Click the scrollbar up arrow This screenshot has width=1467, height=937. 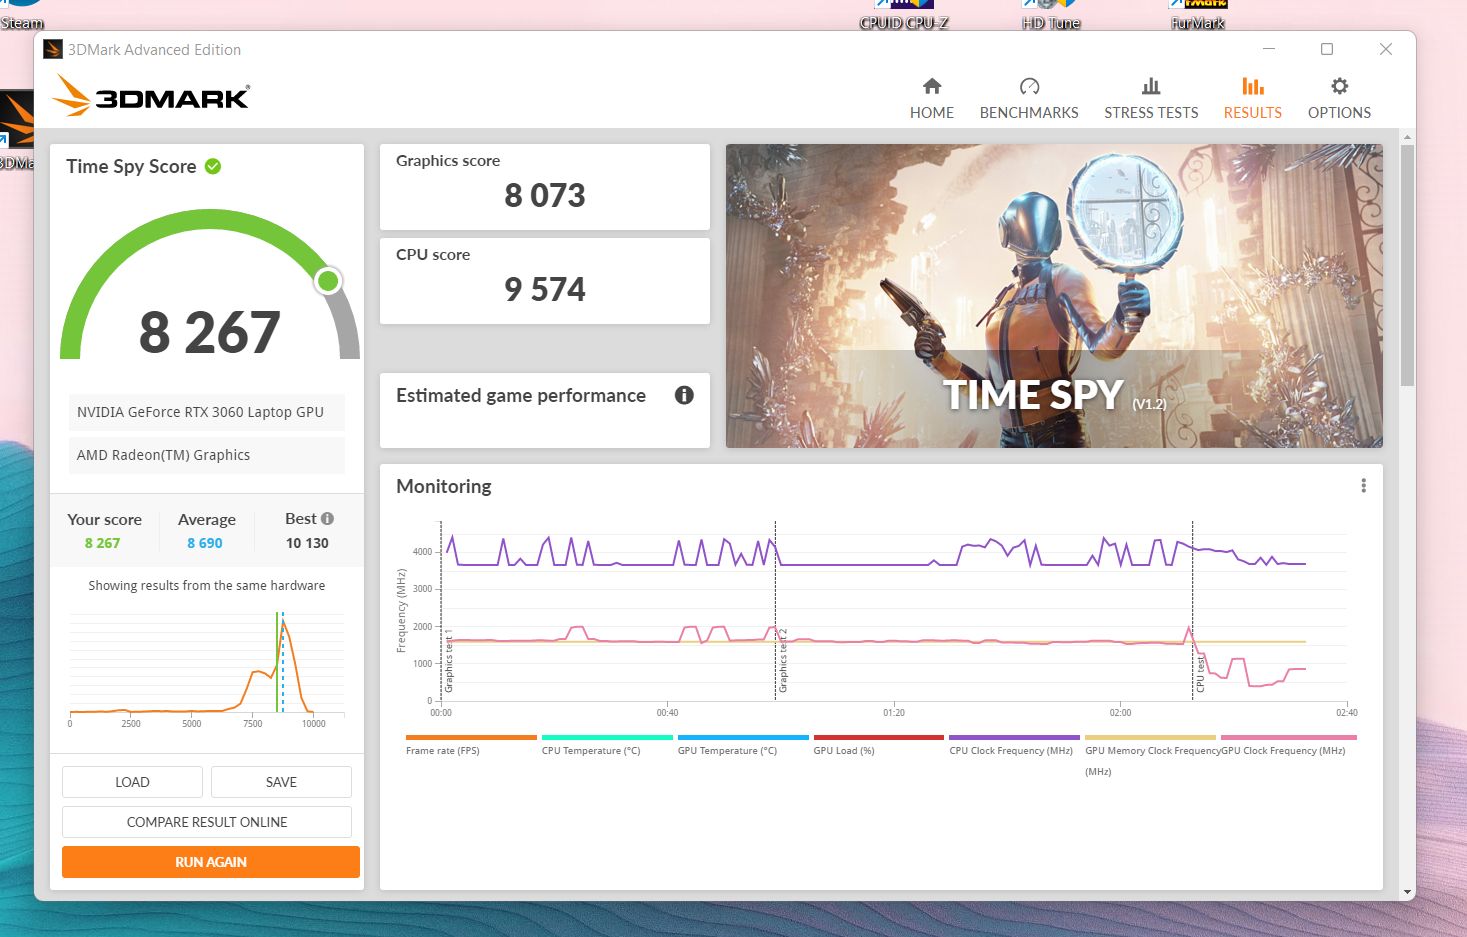coord(1408,137)
